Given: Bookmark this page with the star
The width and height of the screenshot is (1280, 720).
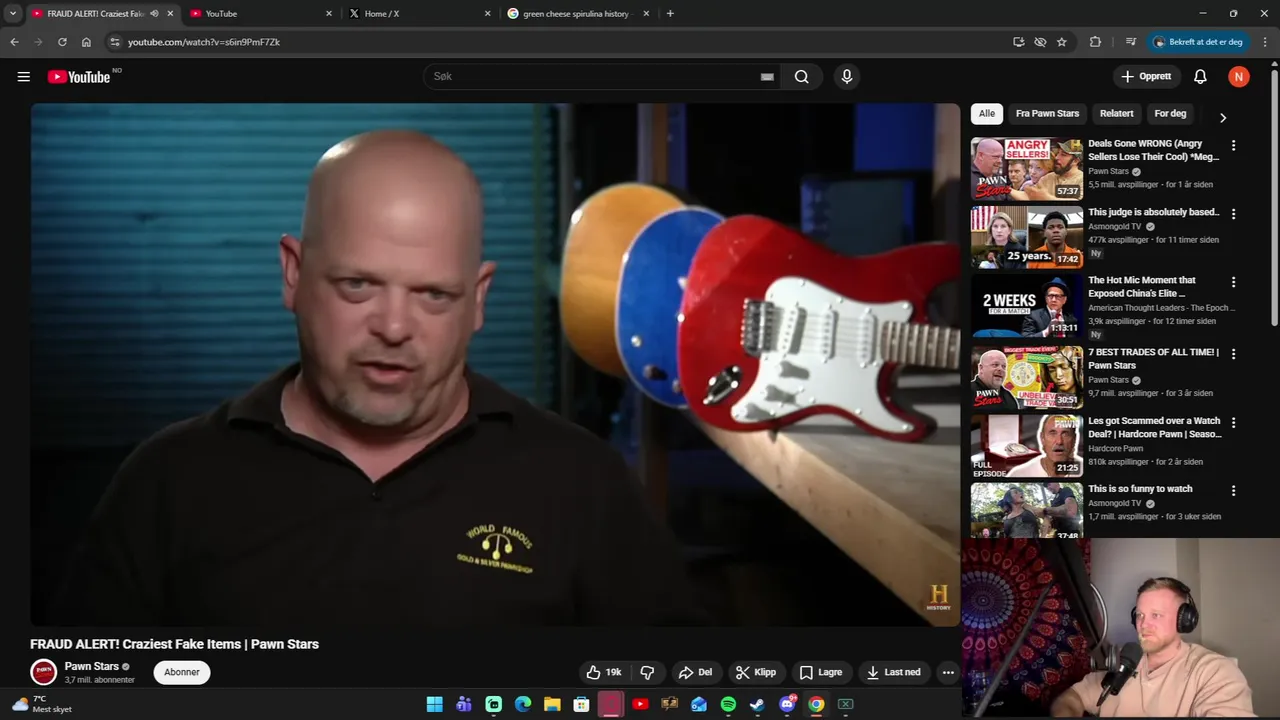Looking at the screenshot, I should (x=1062, y=42).
